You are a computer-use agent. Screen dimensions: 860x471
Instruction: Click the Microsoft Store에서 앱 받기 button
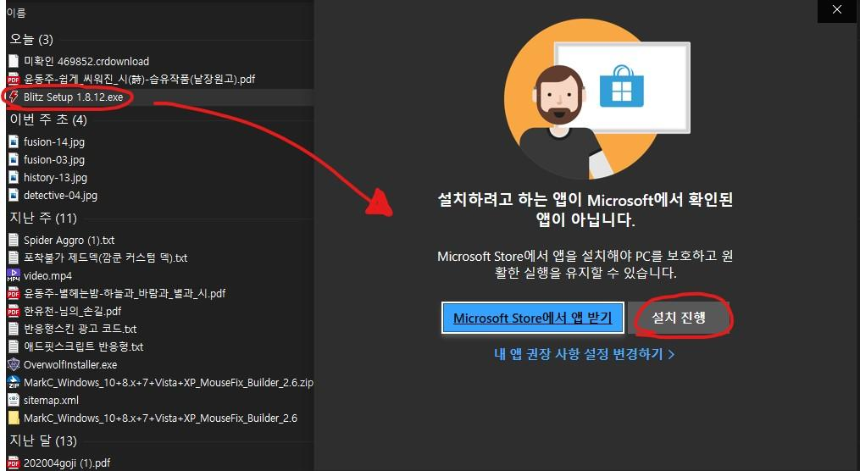click(533, 318)
